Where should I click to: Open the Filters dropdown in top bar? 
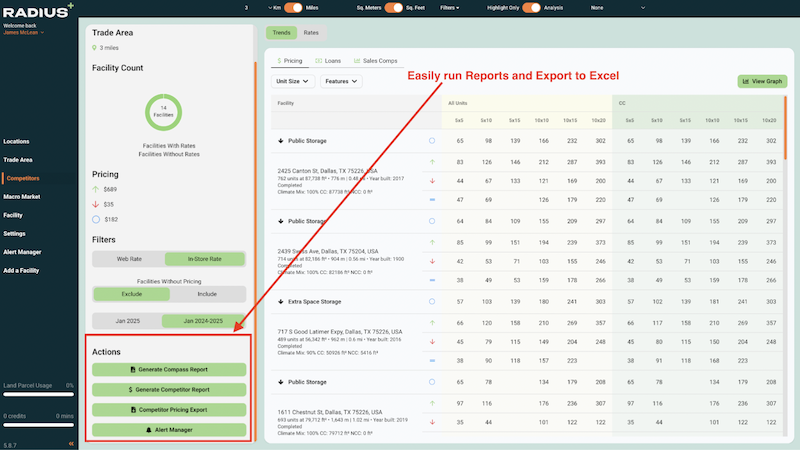tap(449, 8)
